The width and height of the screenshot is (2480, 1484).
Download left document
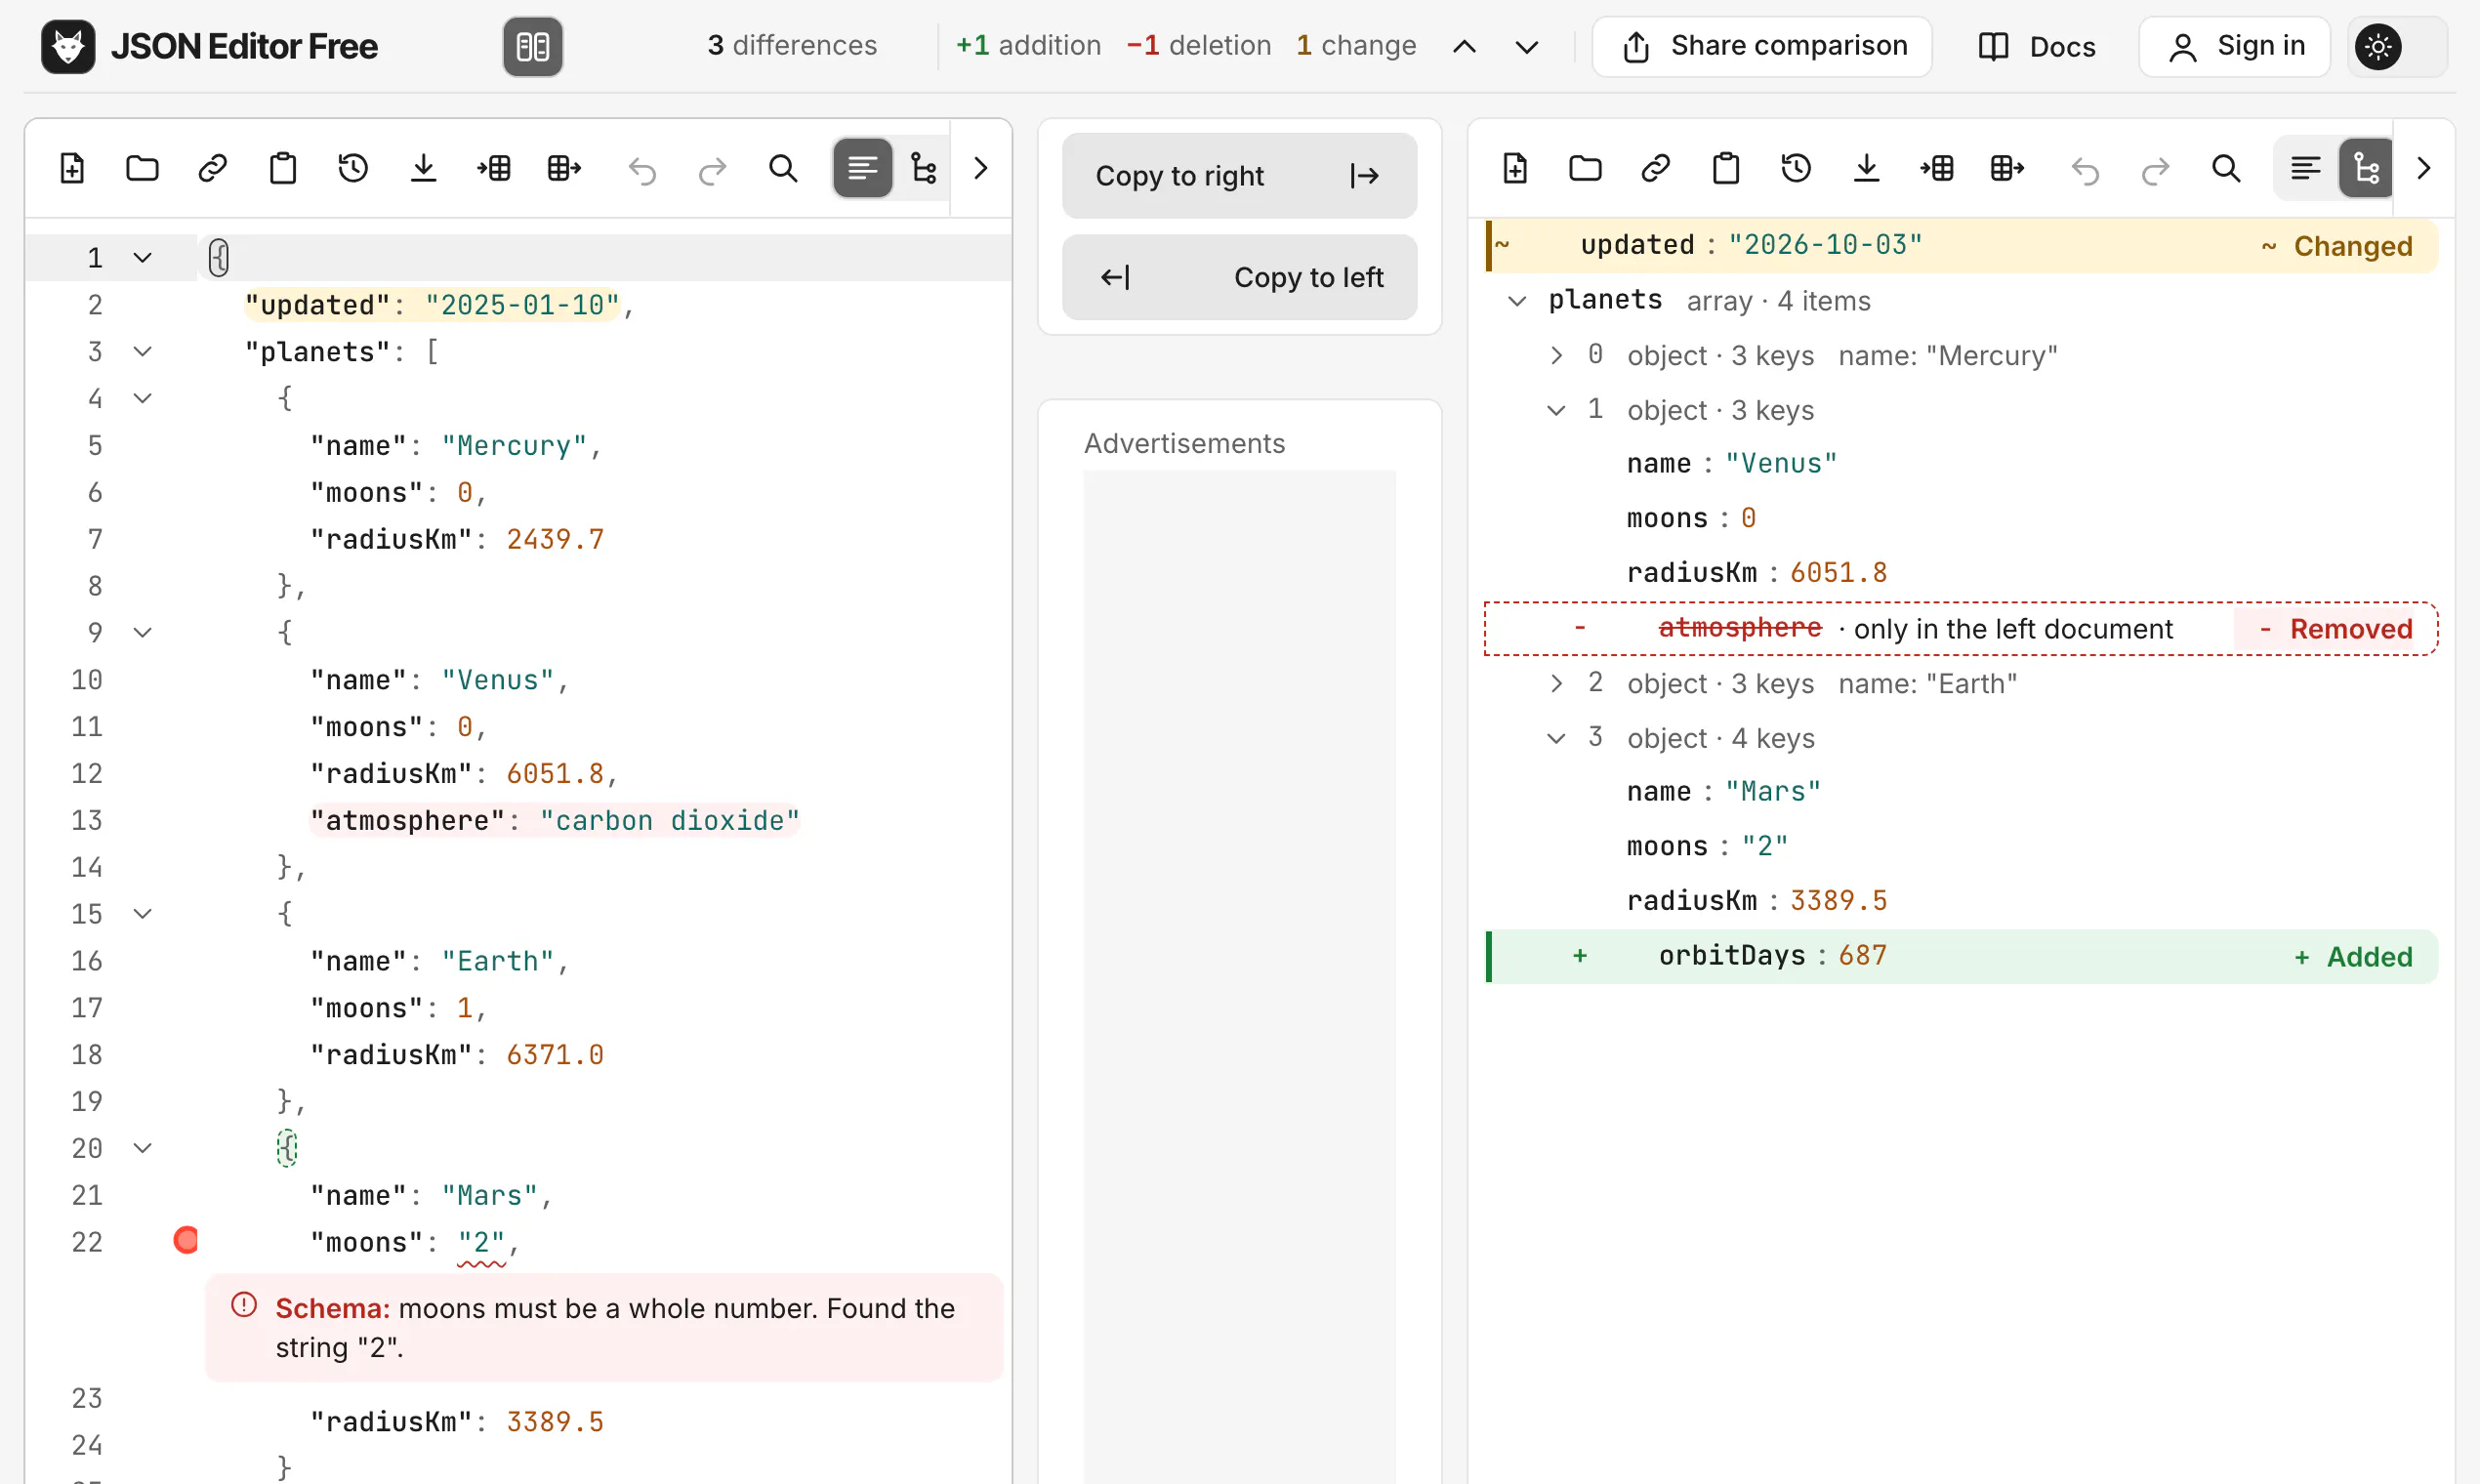(424, 168)
